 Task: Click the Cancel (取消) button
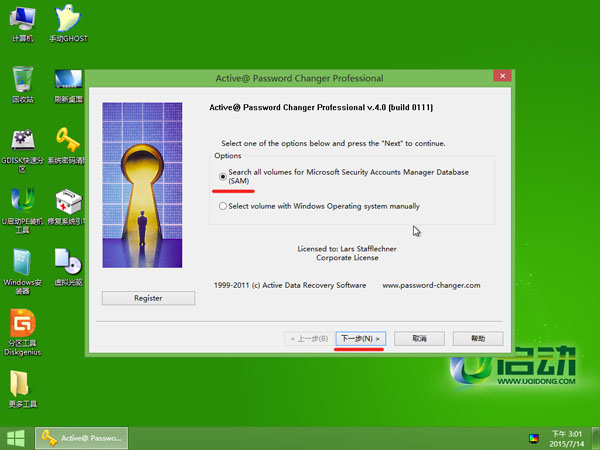[419, 339]
